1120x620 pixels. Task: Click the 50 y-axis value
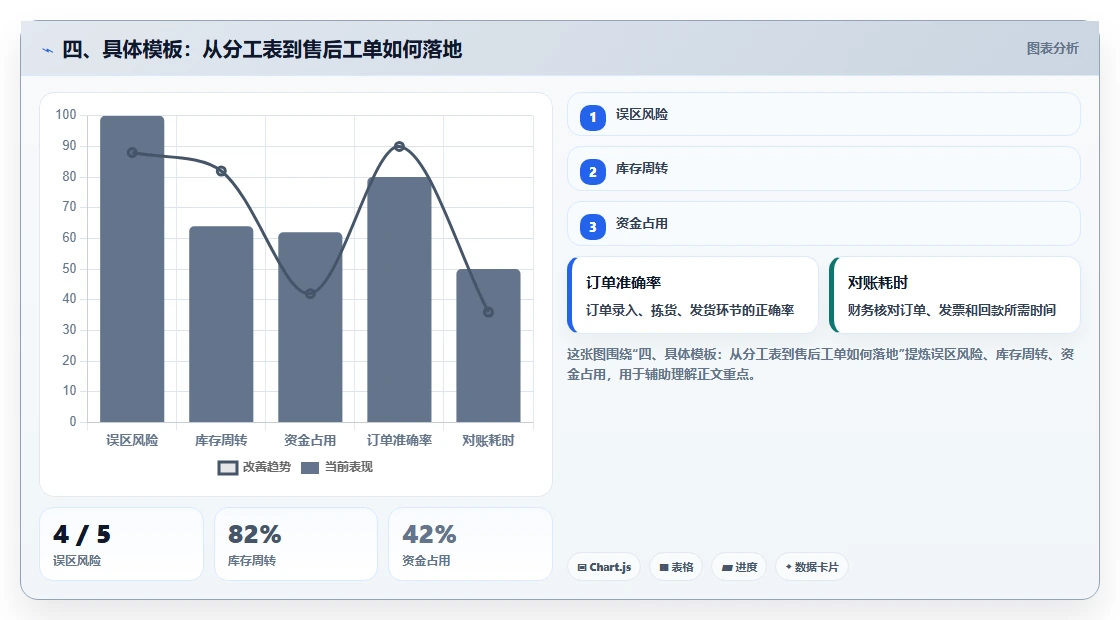coord(69,269)
